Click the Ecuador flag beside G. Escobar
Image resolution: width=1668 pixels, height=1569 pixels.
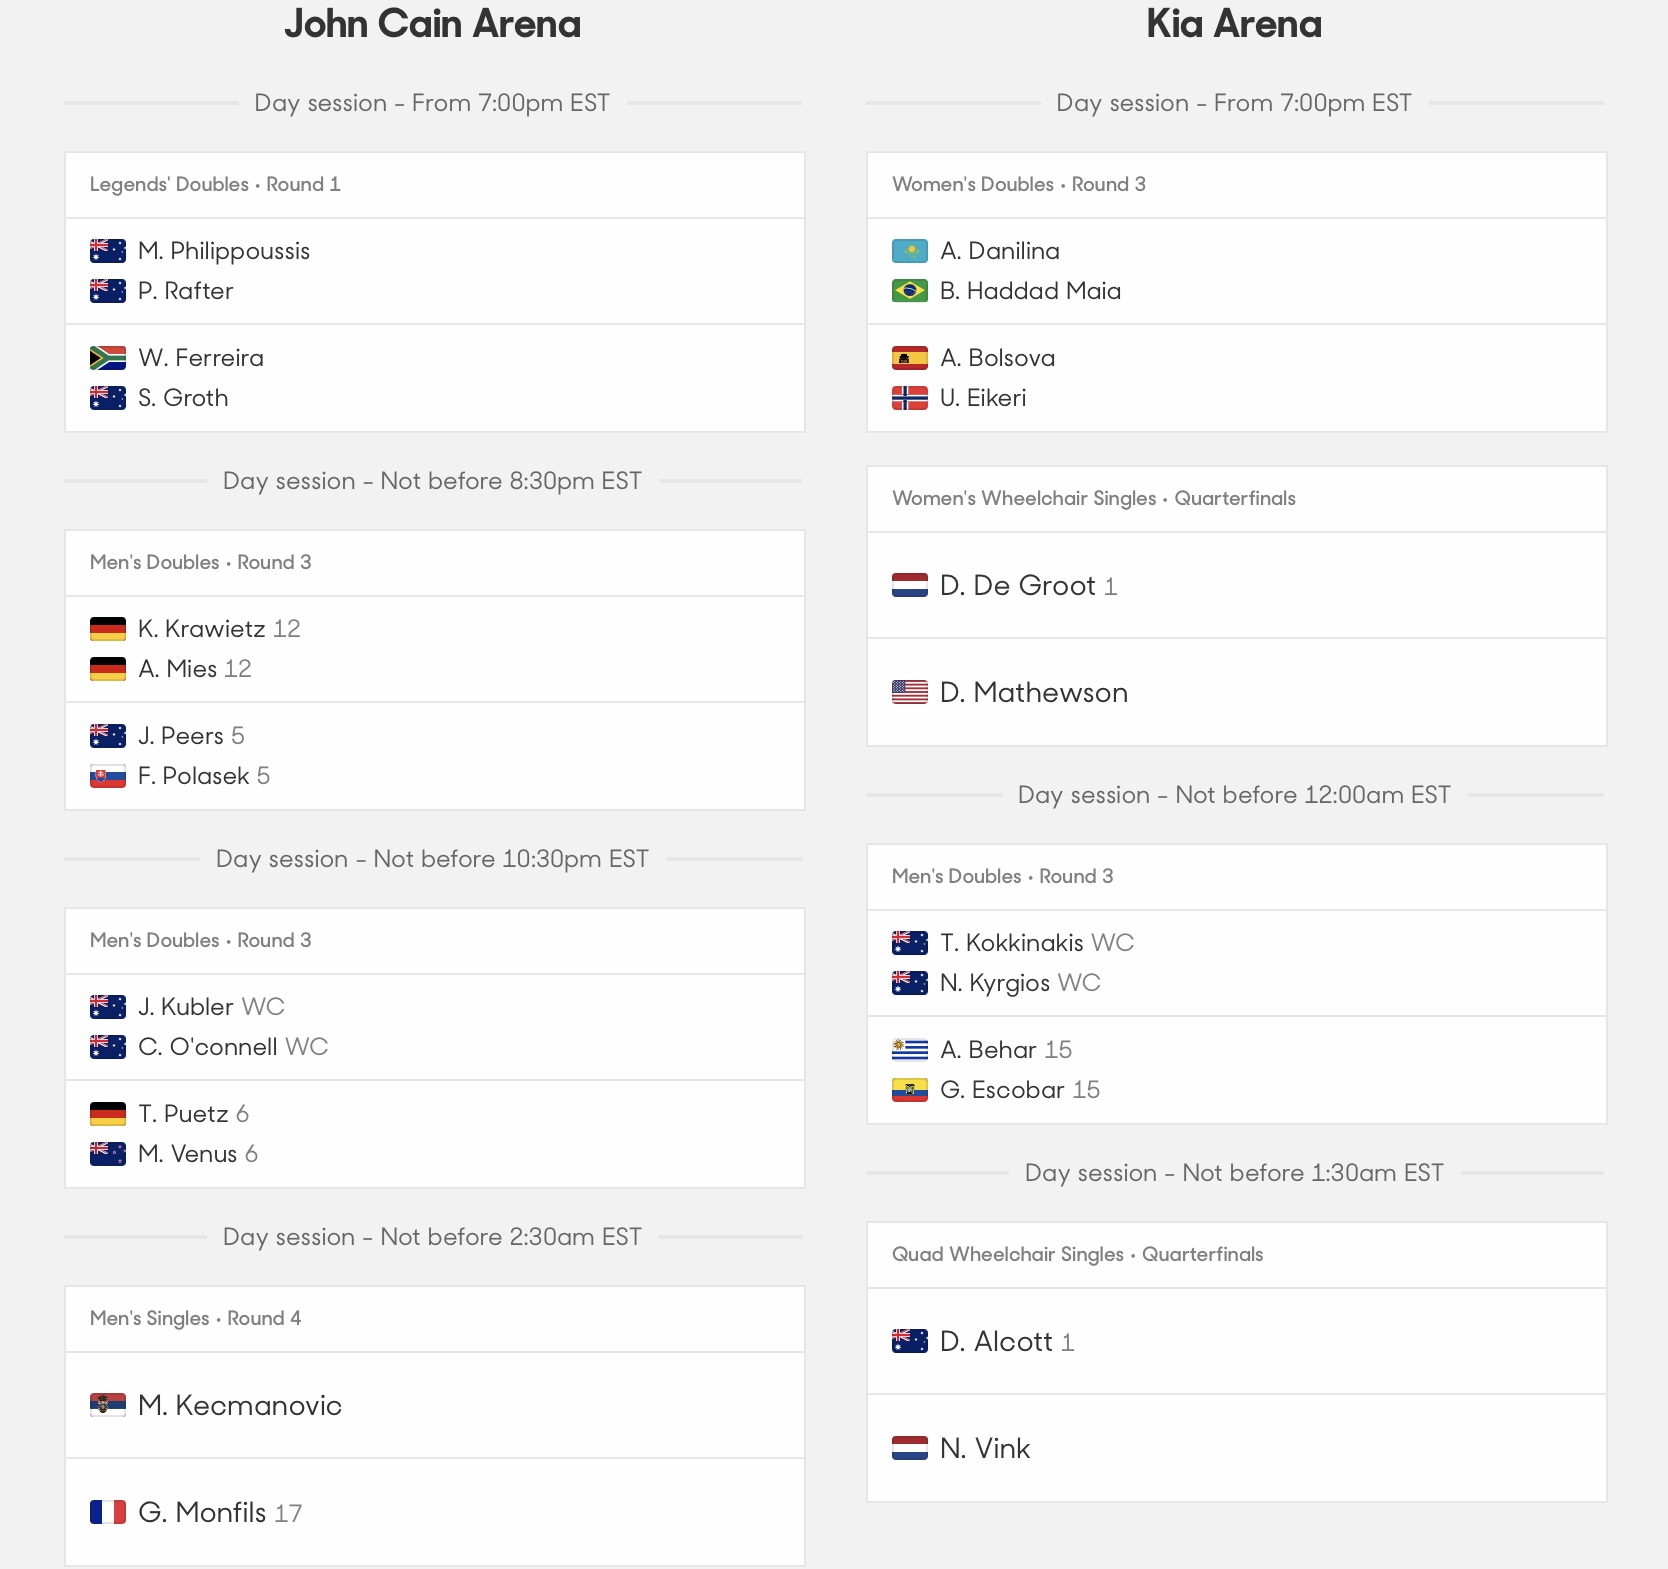point(910,1090)
